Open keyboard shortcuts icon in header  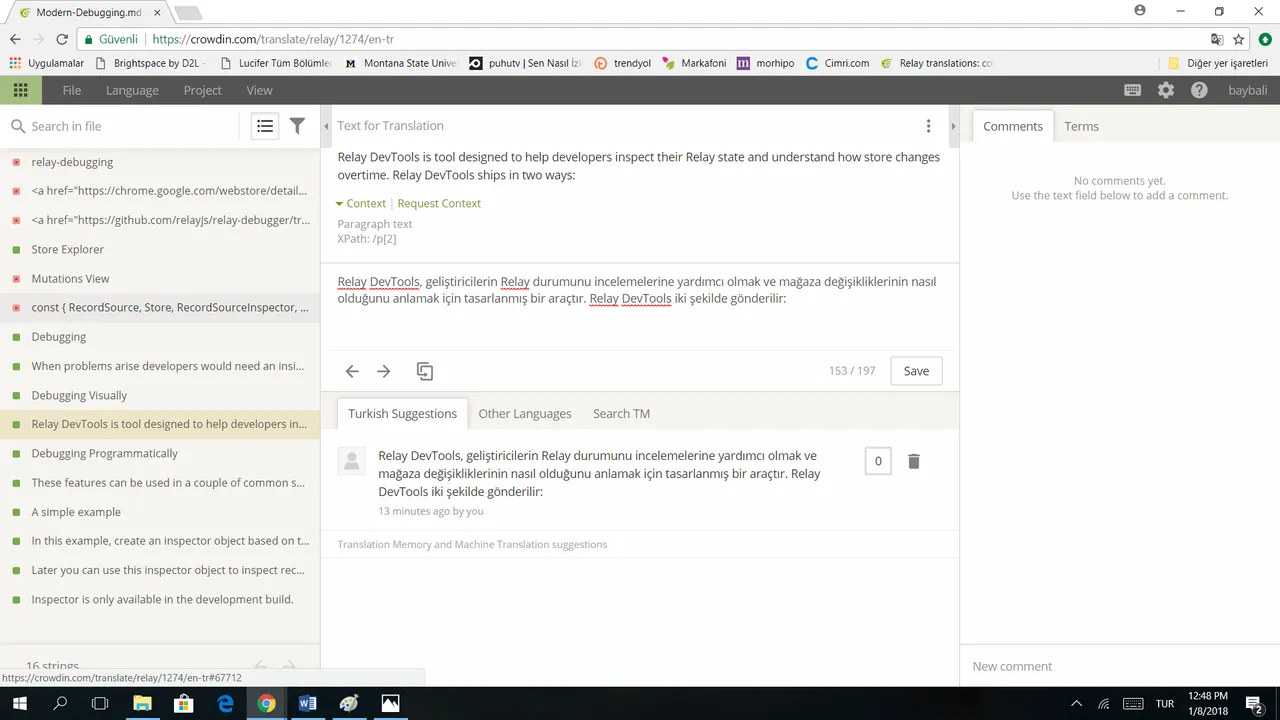coord(1132,90)
